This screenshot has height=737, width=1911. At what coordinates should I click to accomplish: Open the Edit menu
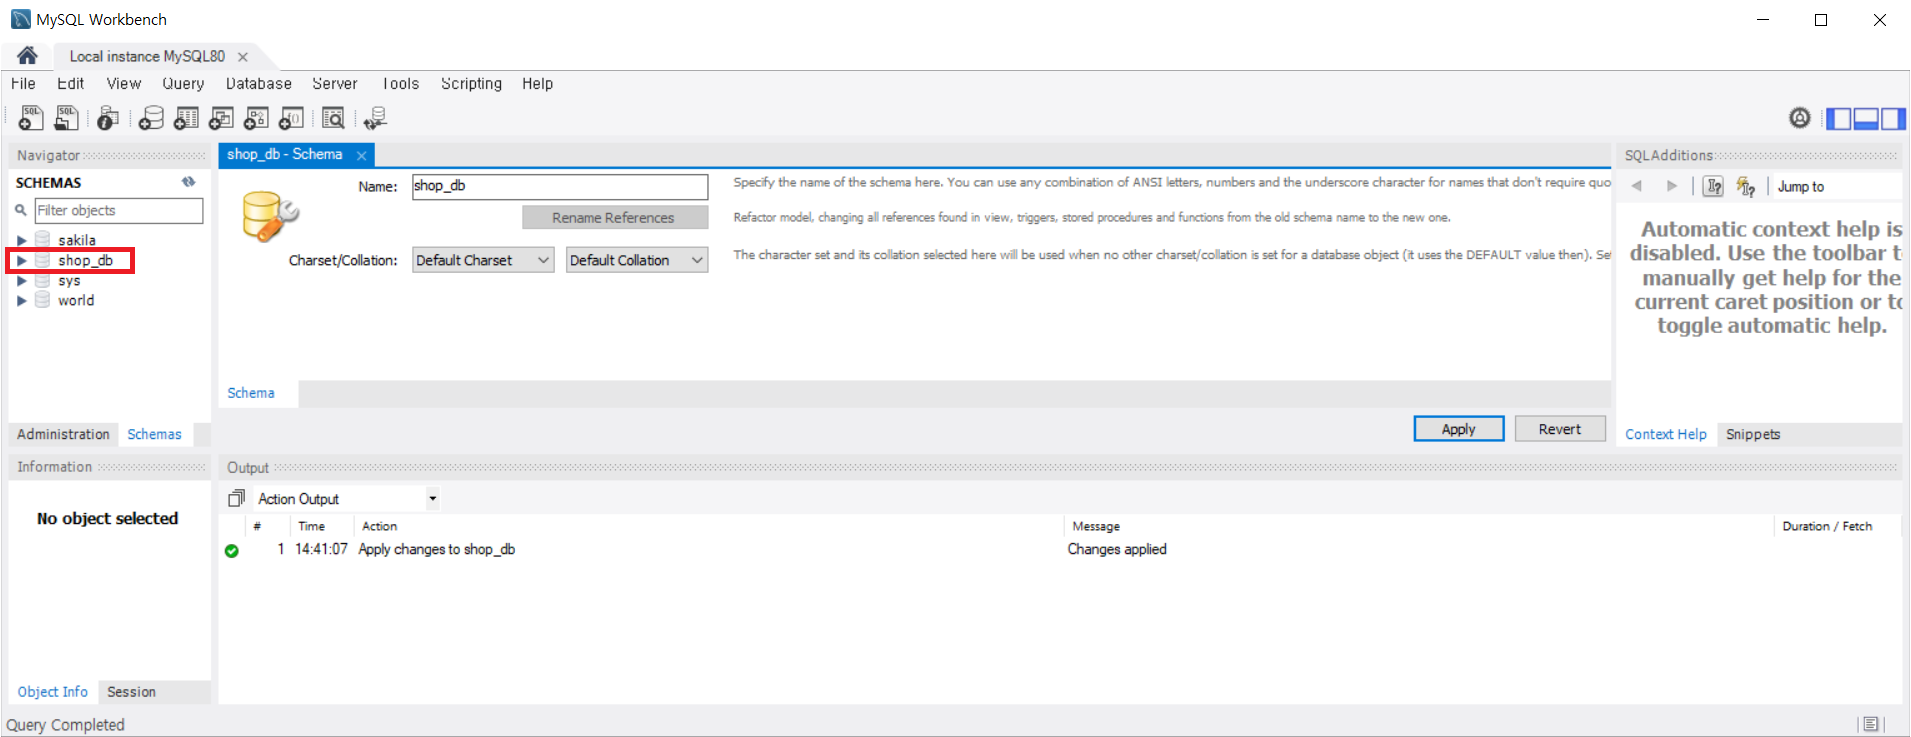click(70, 84)
